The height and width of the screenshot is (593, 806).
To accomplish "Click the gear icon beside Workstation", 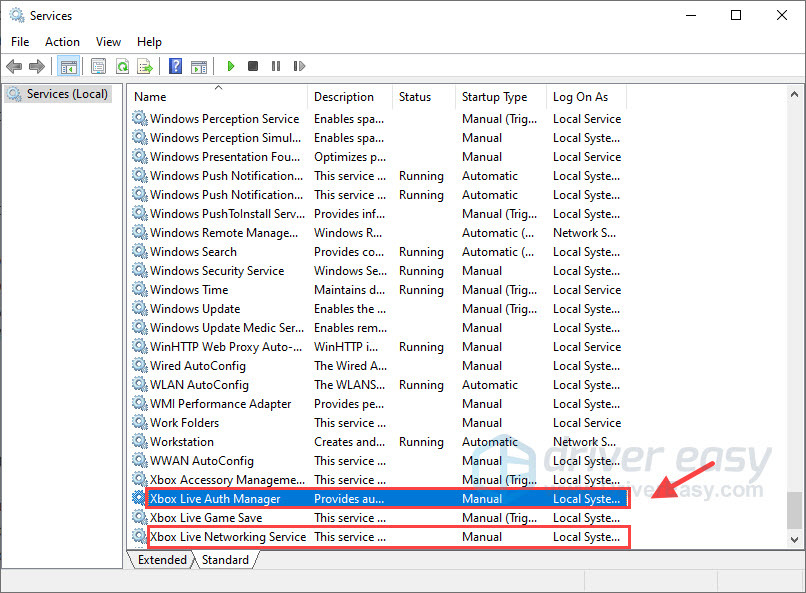I will pos(140,441).
